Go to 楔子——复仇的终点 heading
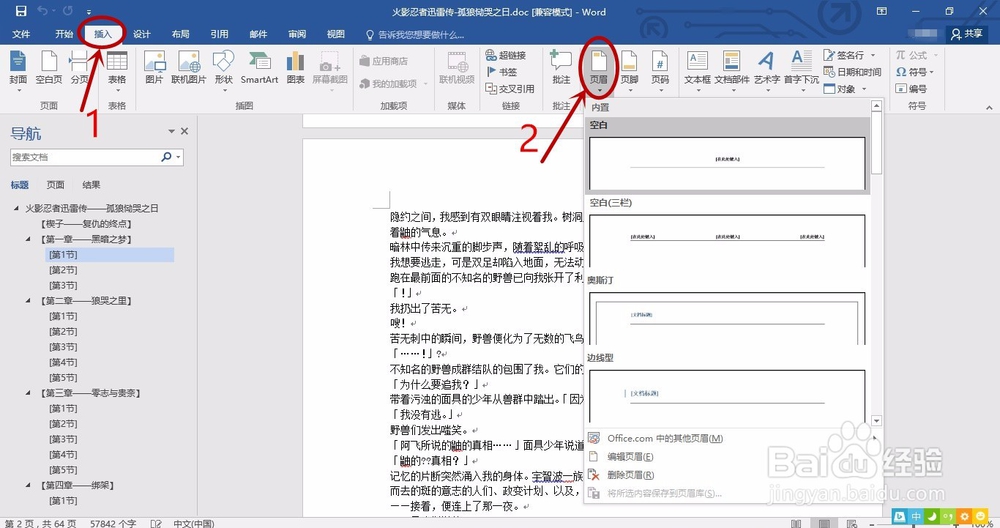The image size is (1000, 528). pyautogui.click(x=86, y=224)
